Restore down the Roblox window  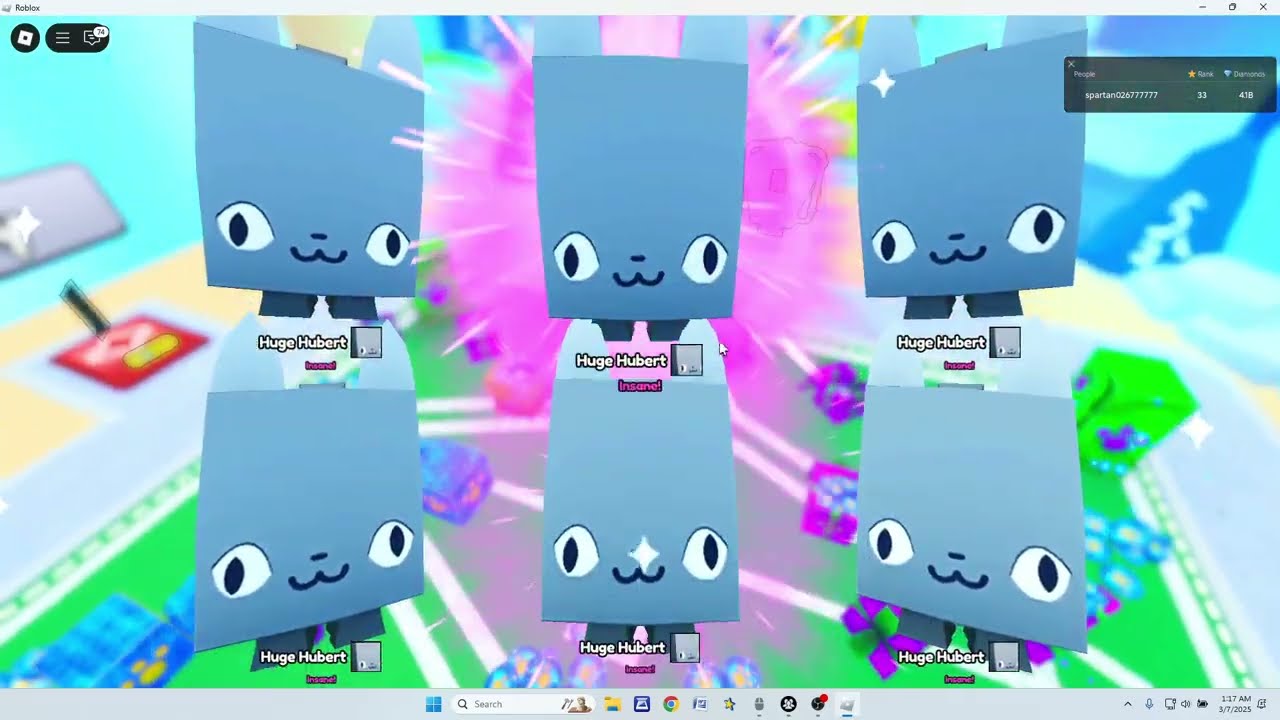(1232, 7)
